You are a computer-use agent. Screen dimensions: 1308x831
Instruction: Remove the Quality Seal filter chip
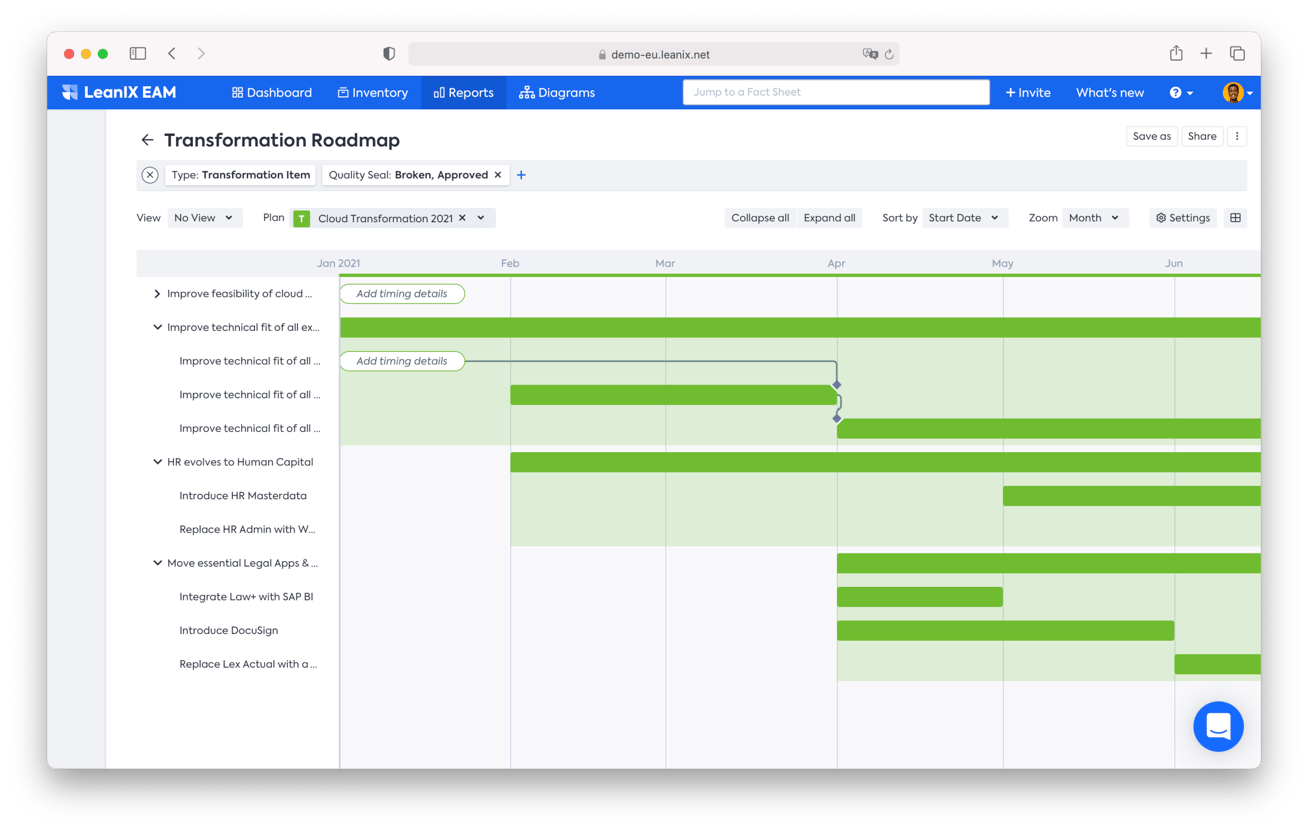(x=498, y=175)
